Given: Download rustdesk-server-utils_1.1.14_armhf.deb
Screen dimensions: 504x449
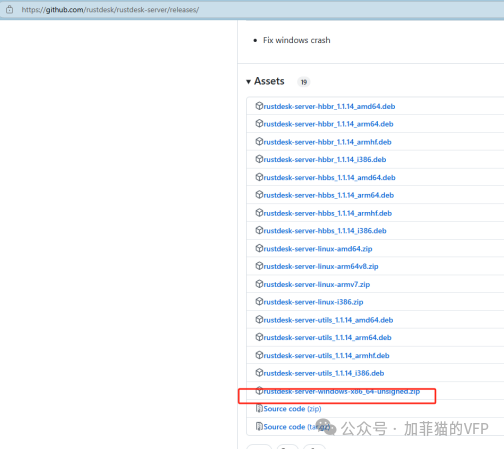Looking at the screenshot, I should click(326, 356).
